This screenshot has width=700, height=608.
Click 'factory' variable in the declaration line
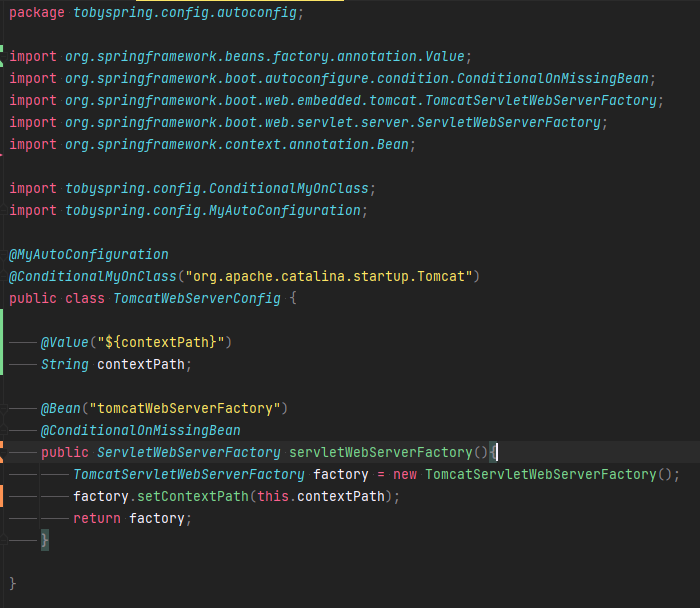pyautogui.click(x=341, y=474)
